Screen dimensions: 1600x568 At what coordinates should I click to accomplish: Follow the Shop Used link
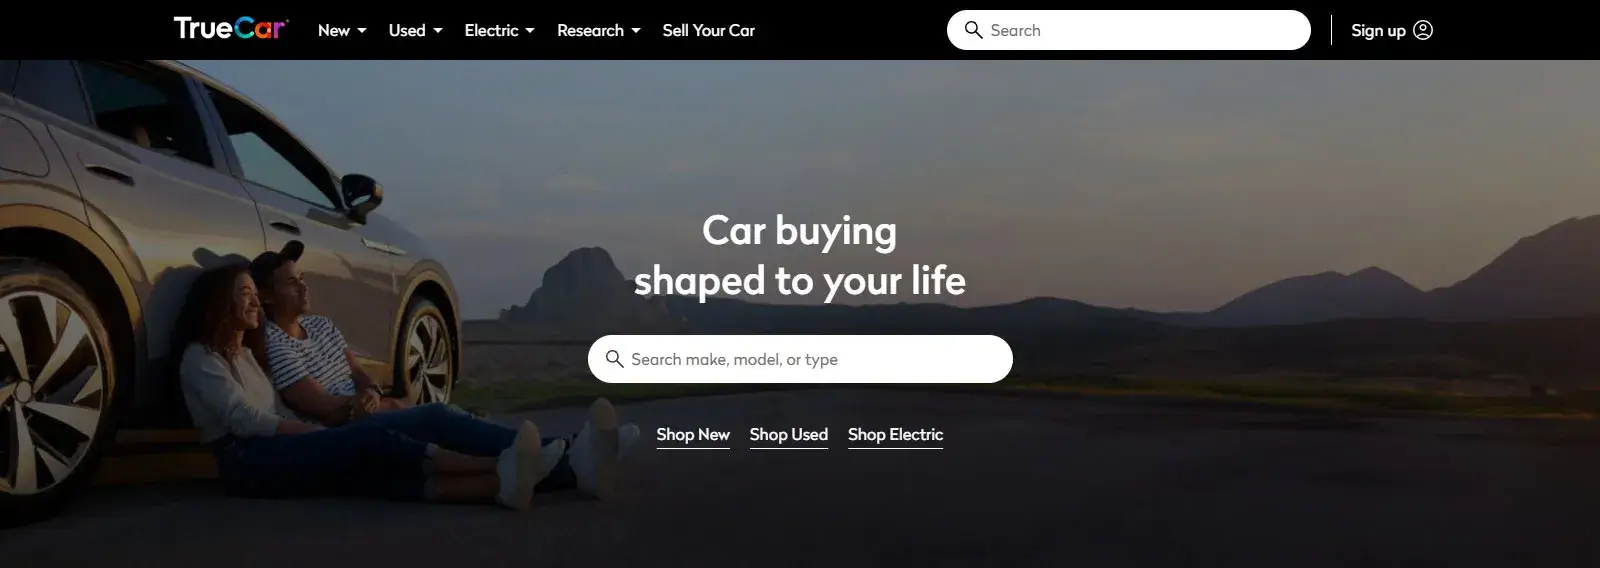point(789,435)
